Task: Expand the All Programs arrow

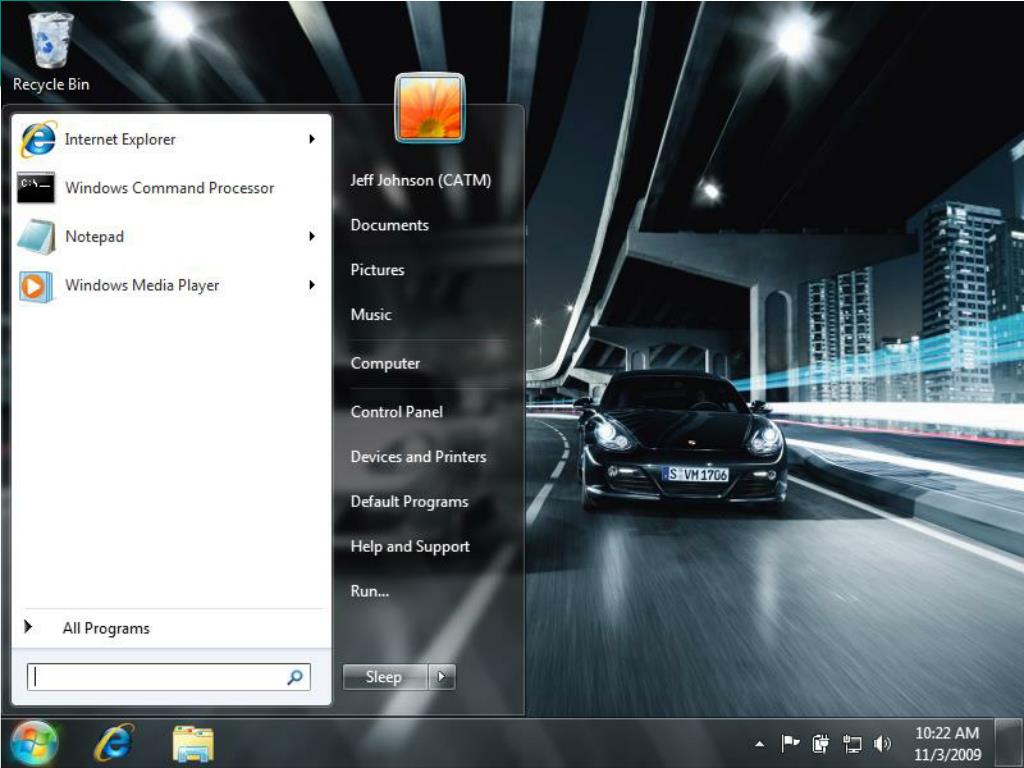Action: 28,627
